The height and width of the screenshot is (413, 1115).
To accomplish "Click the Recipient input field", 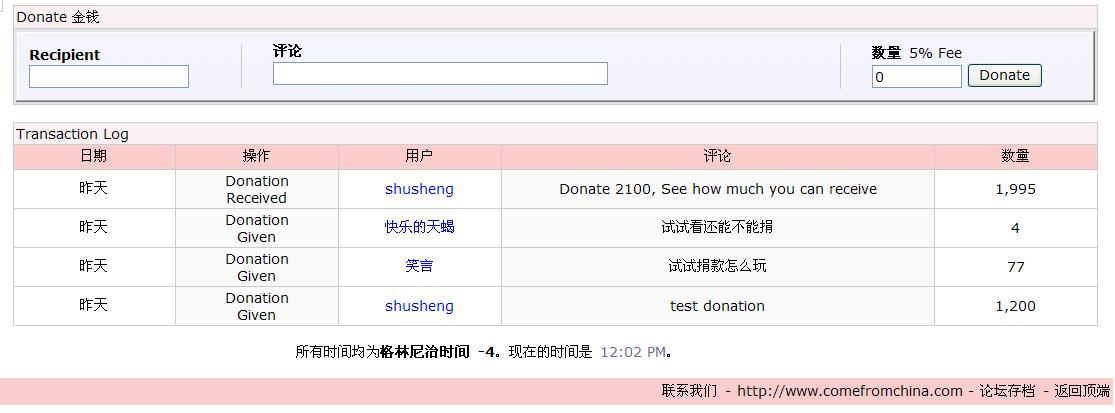I will [108, 77].
